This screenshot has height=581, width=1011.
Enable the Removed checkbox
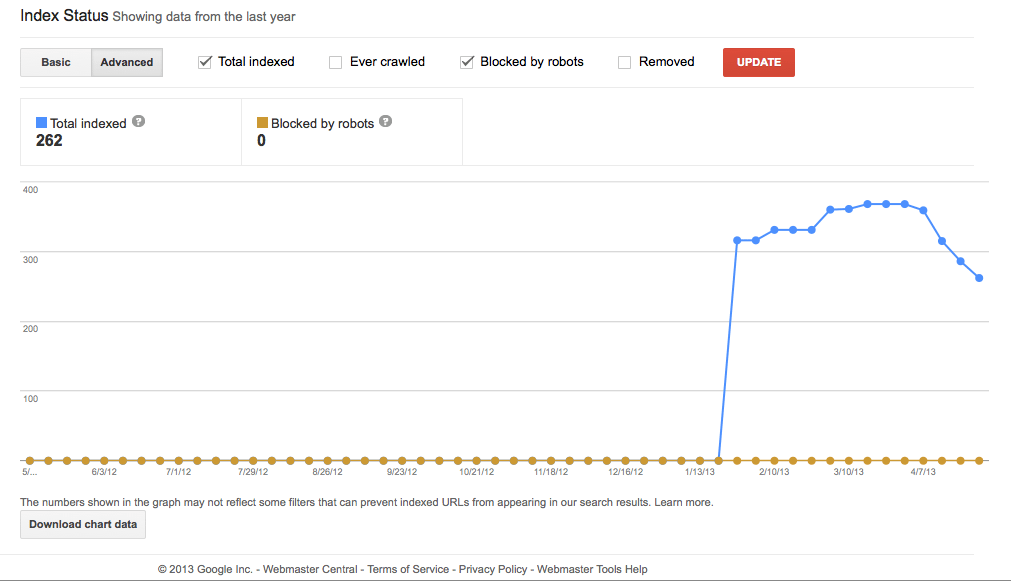tap(625, 62)
